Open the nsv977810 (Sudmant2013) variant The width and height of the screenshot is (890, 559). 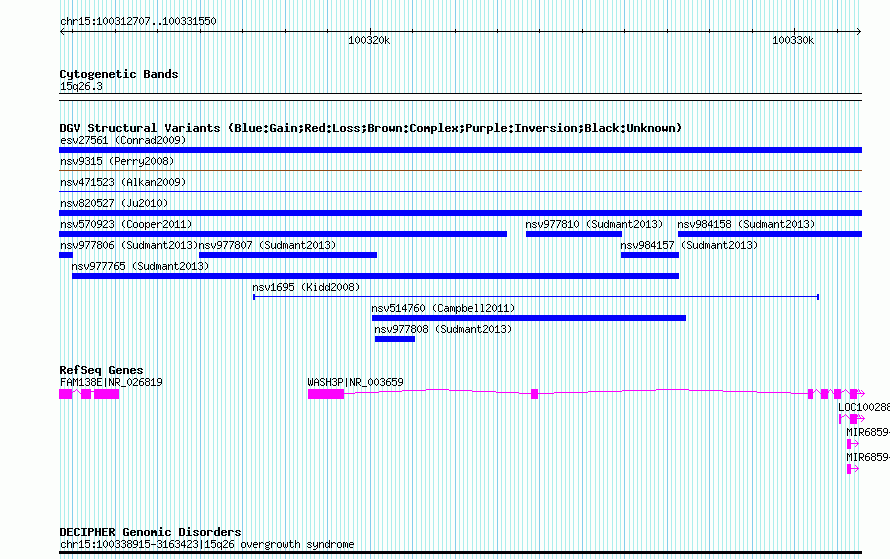pyautogui.click(x=594, y=224)
